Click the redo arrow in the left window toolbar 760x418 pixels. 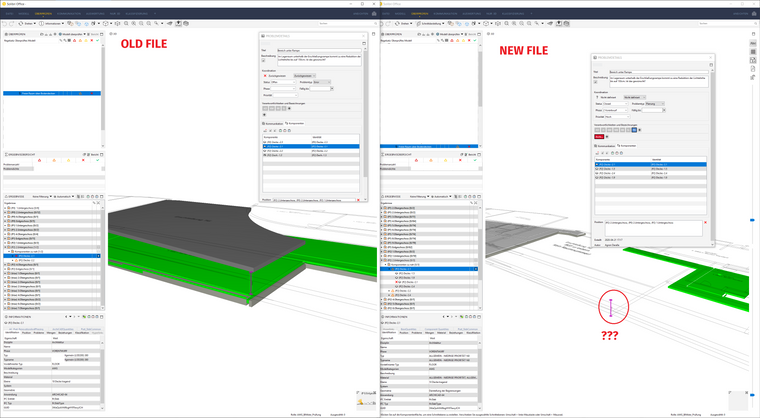click(x=12, y=23)
